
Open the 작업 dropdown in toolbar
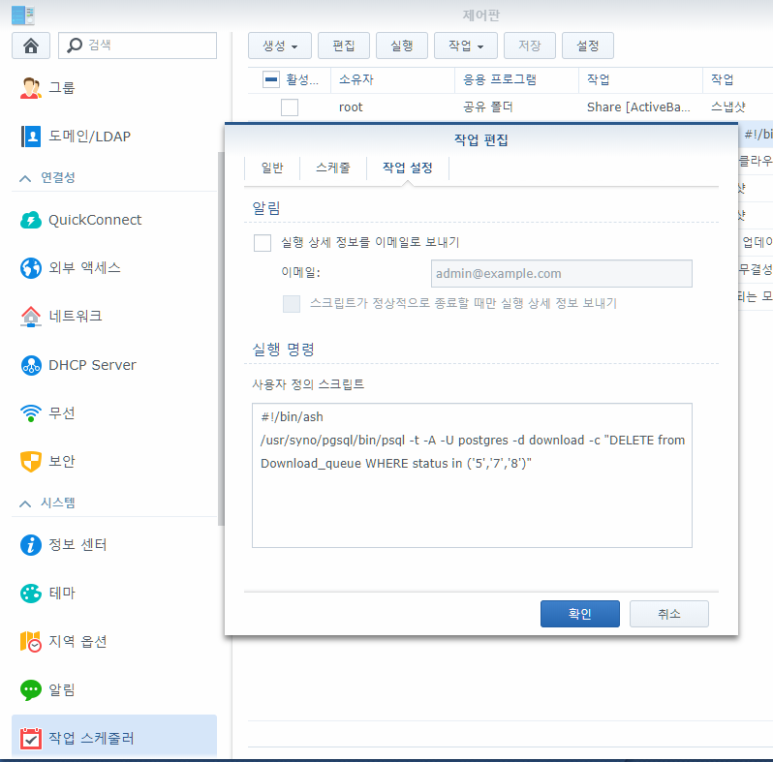465,46
